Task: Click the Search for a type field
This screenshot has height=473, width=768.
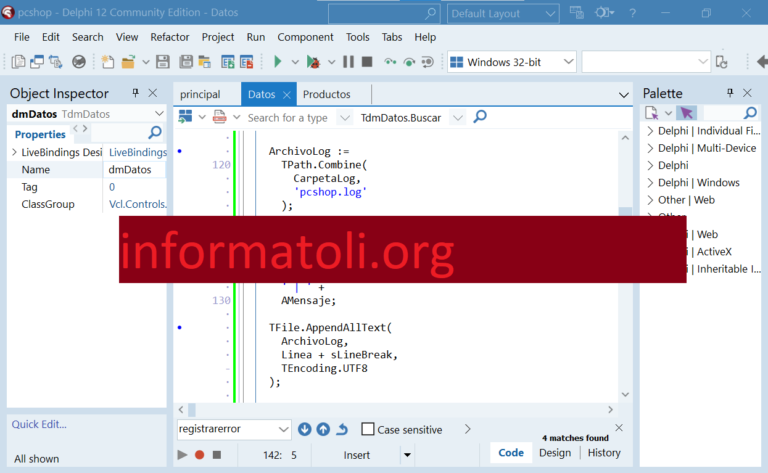Action: pyautogui.click(x=288, y=118)
